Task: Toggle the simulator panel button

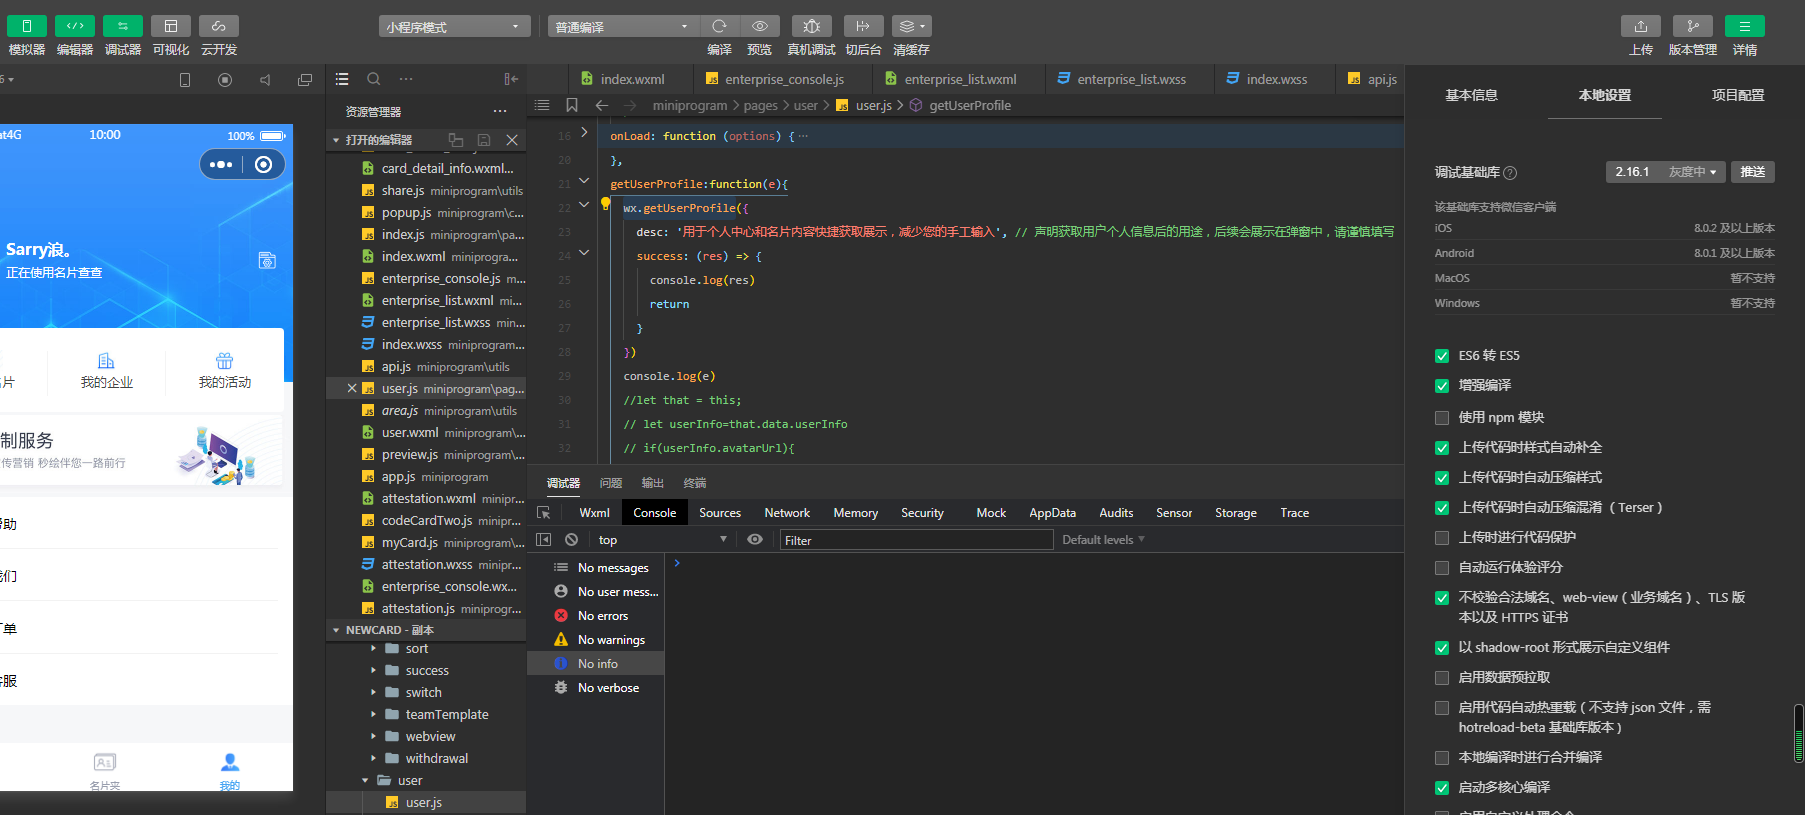Action: pyautogui.click(x=27, y=26)
